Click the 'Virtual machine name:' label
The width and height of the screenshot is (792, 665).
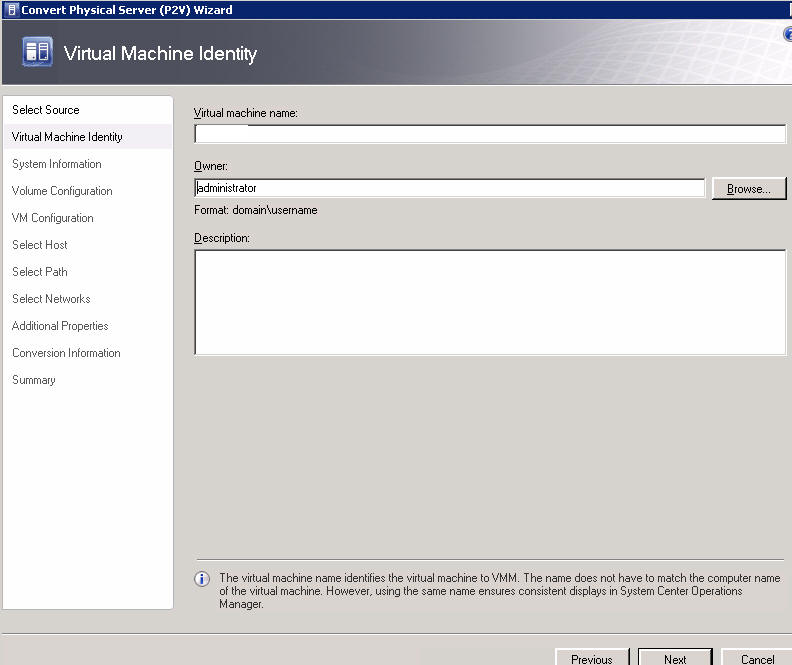click(245, 113)
